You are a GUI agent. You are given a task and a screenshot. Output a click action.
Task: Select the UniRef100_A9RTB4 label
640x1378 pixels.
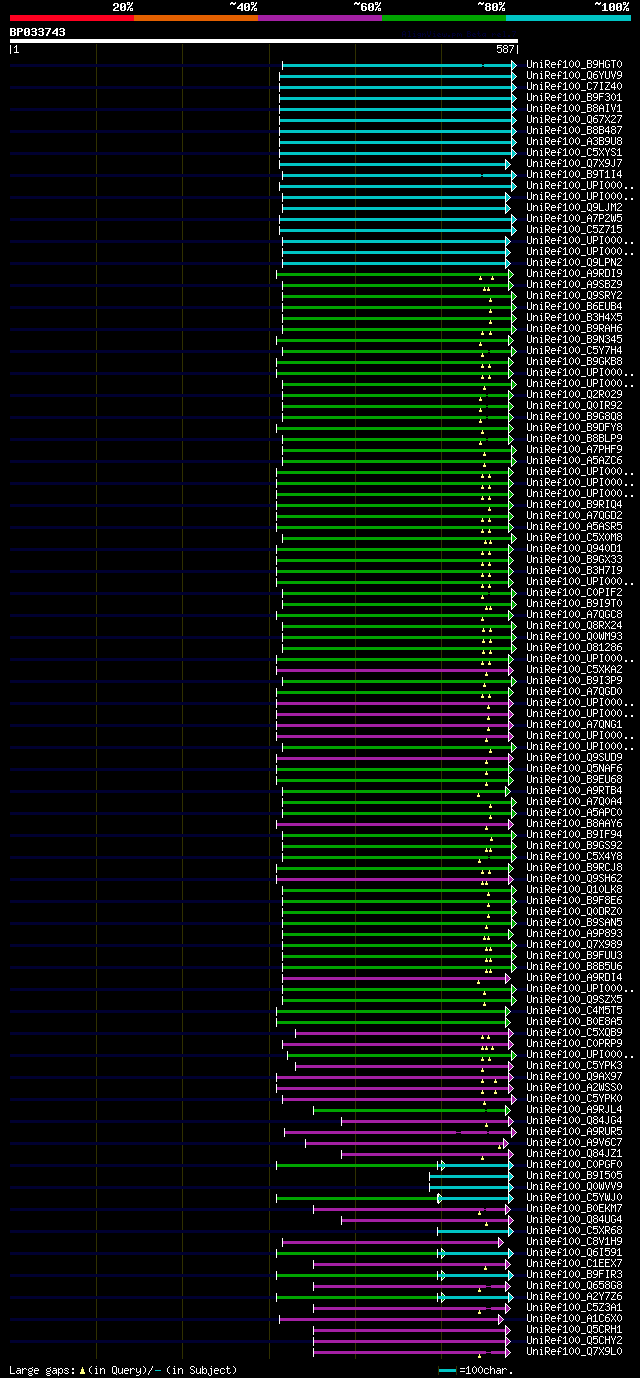[x=573, y=790]
